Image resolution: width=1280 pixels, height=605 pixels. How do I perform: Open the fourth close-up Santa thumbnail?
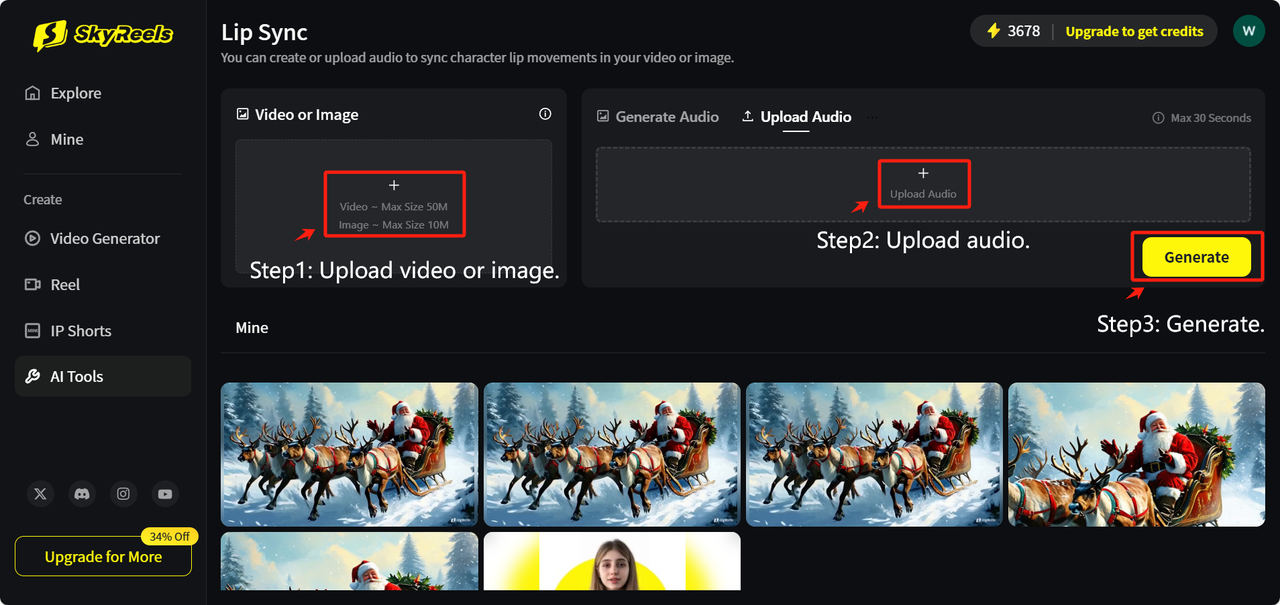click(1137, 454)
